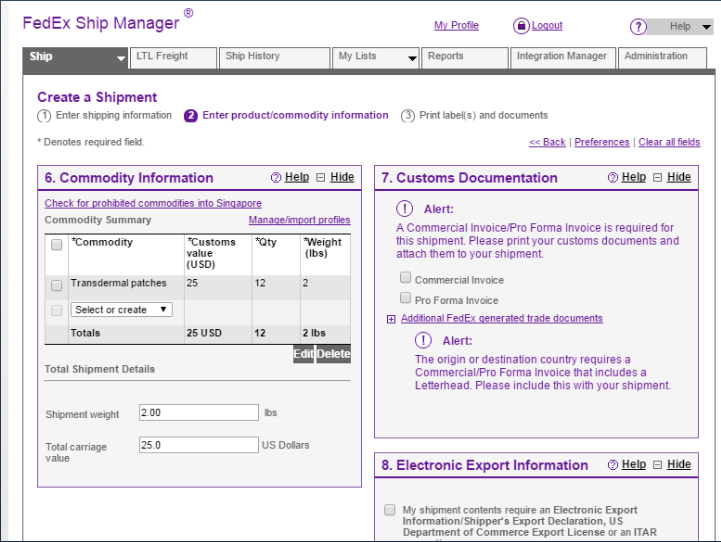
Task: Click the Clear all fields link
Action: tap(669, 142)
